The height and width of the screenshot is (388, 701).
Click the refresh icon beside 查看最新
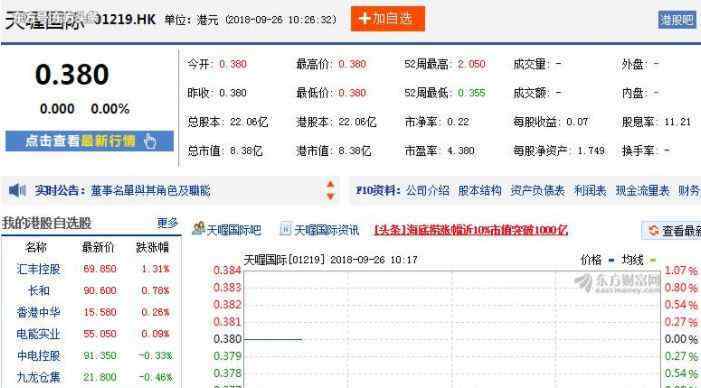[x=654, y=230]
